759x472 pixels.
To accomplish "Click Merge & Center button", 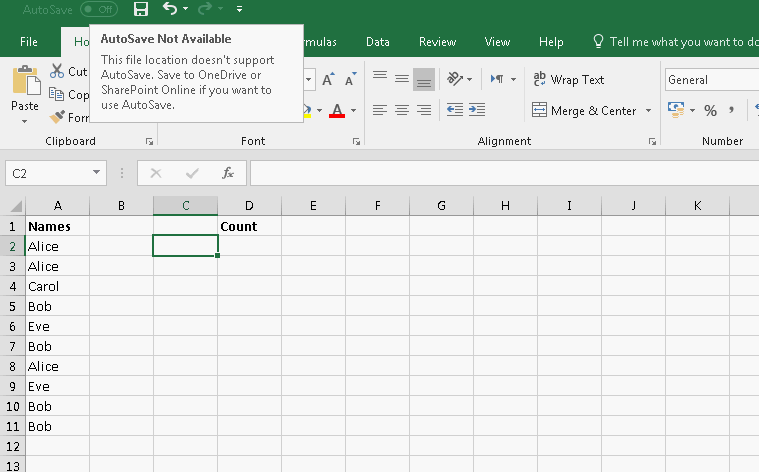I will [x=584, y=111].
